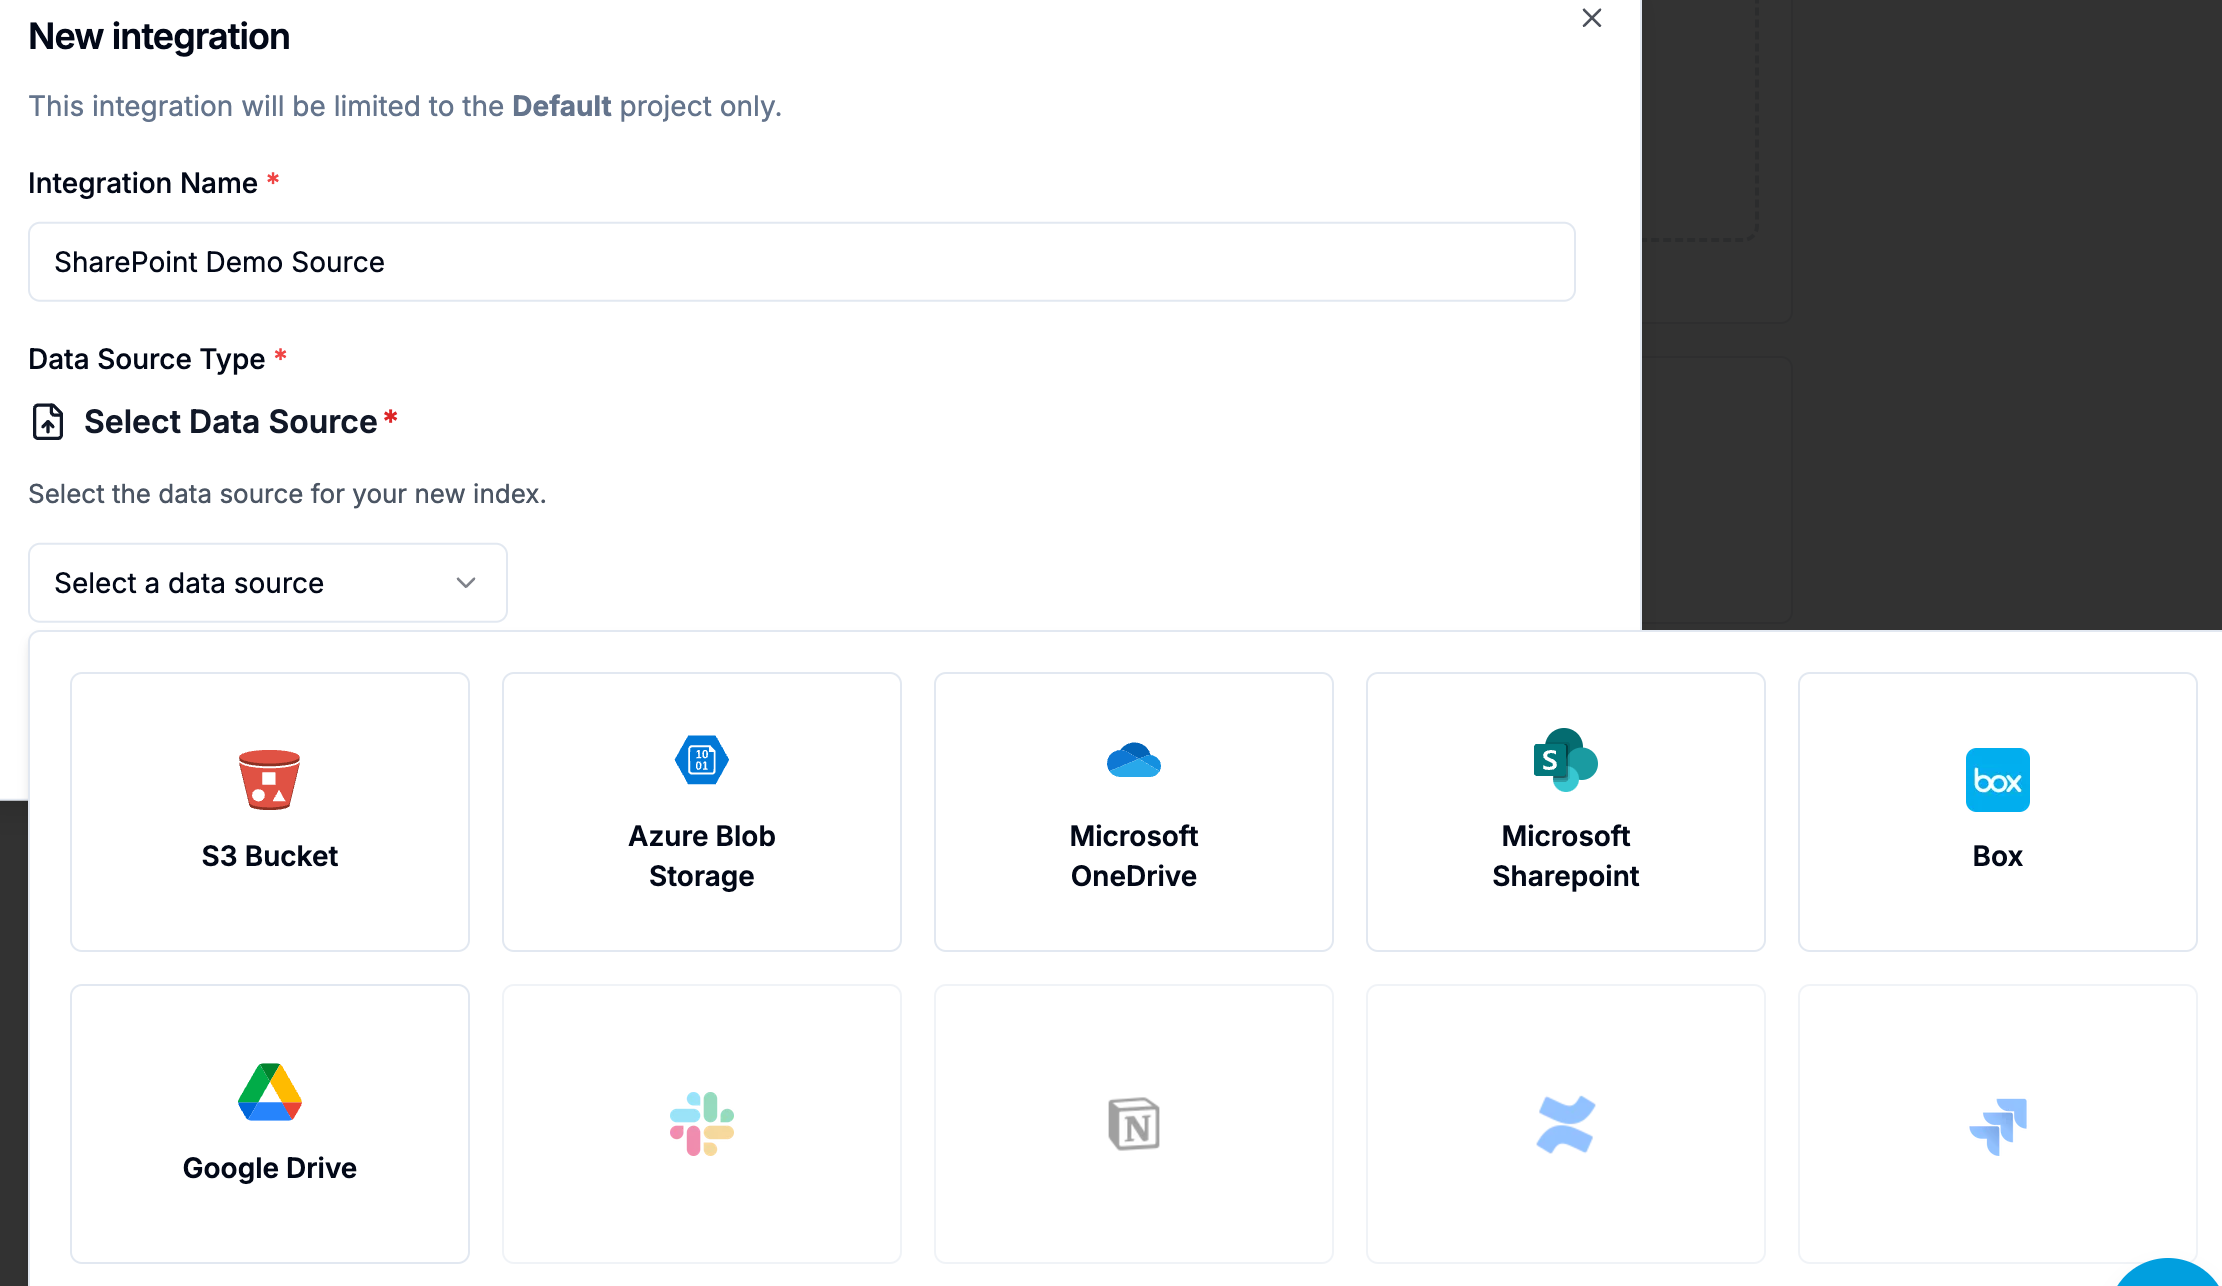Choose the Jira logo tile
The image size is (2222, 1286).
tap(1997, 1124)
